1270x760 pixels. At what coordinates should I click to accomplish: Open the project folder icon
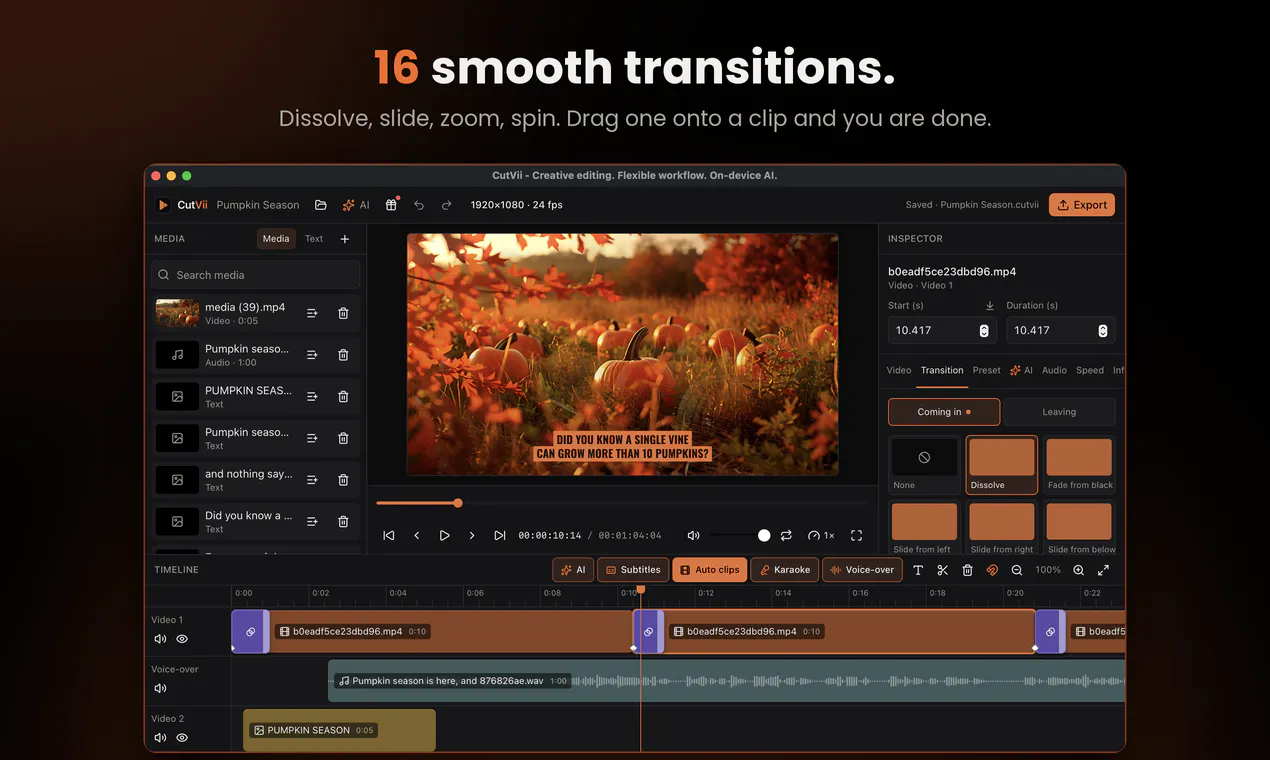tap(321, 205)
